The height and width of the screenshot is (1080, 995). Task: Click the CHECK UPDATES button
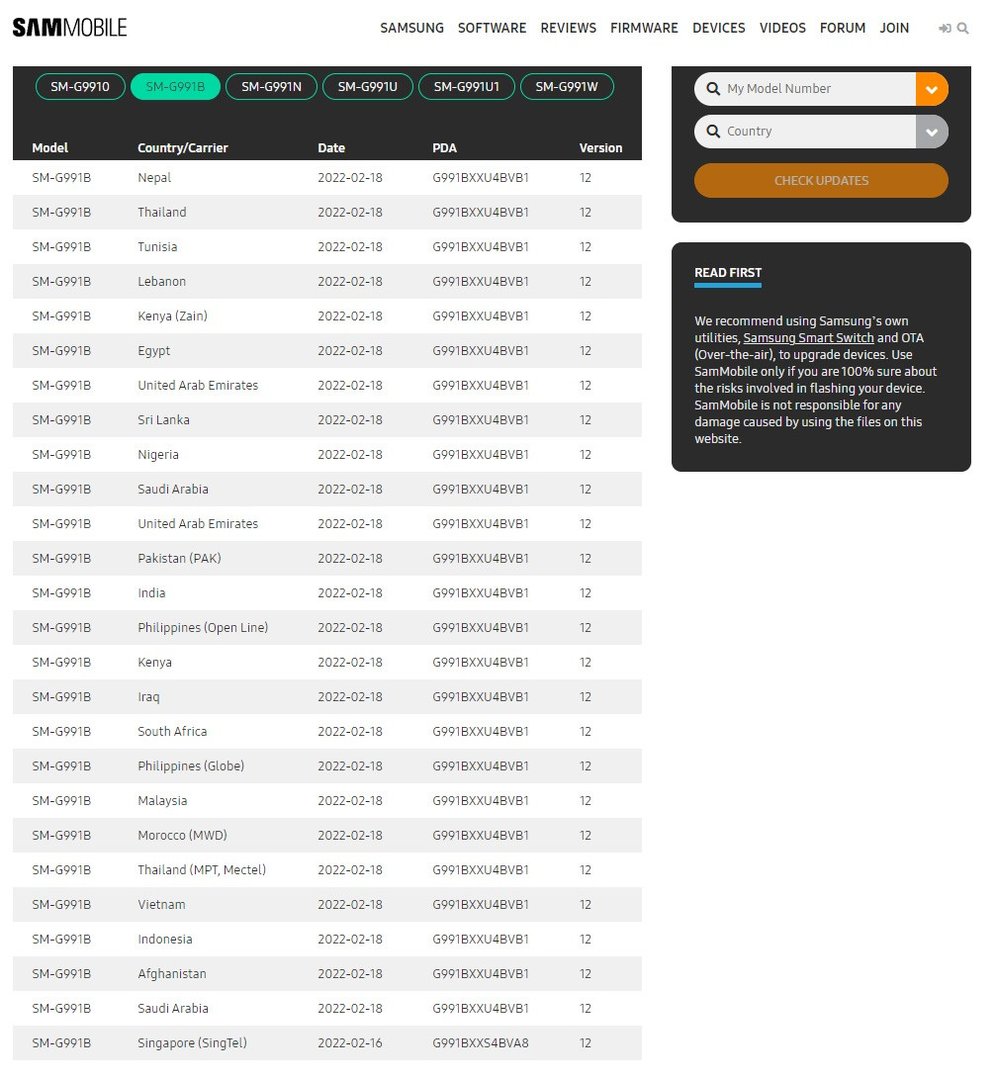(x=821, y=180)
